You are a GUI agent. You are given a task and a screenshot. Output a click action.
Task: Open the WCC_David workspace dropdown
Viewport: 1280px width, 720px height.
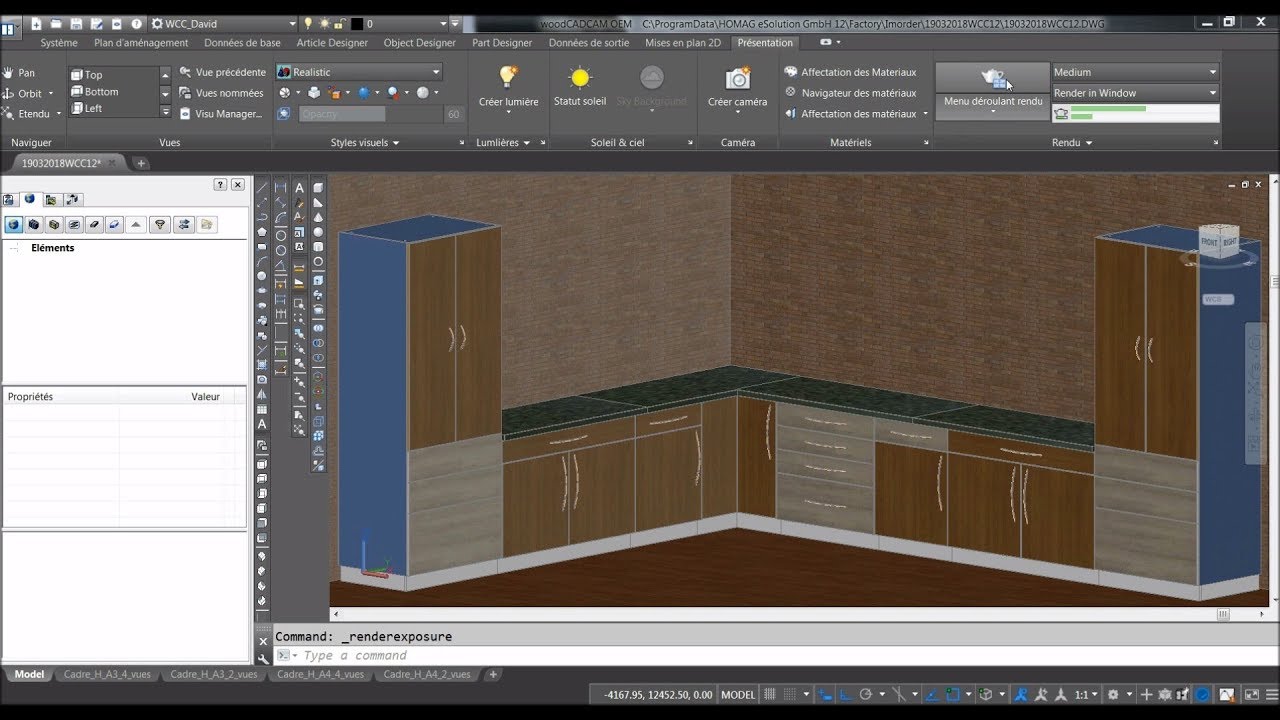click(x=224, y=23)
